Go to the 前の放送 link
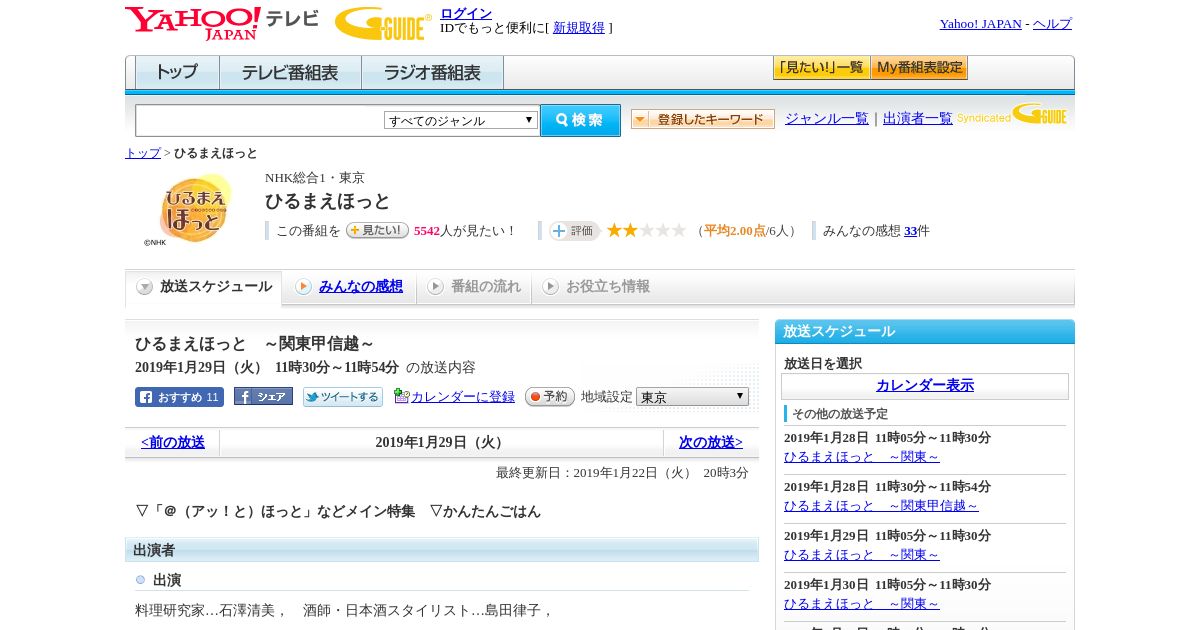 click(x=173, y=443)
